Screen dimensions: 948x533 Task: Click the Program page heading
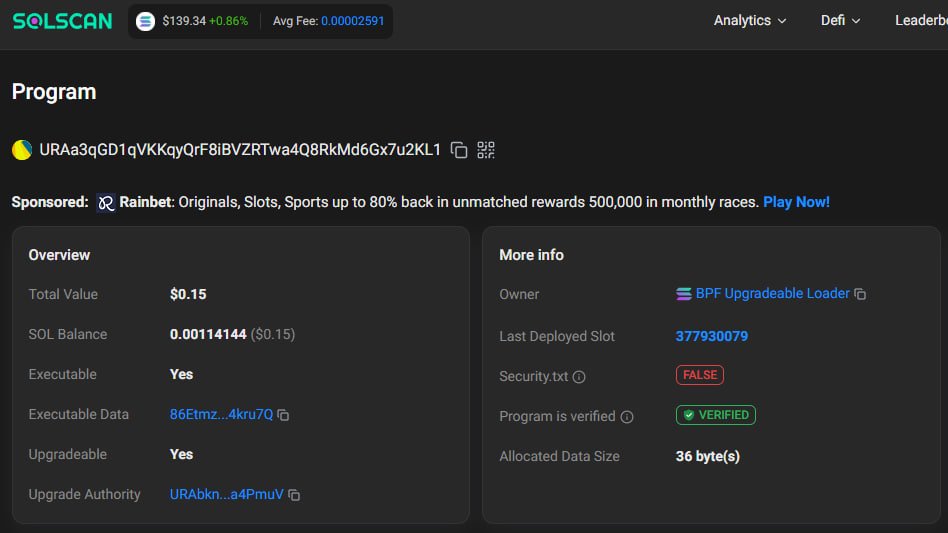point(54,92)
